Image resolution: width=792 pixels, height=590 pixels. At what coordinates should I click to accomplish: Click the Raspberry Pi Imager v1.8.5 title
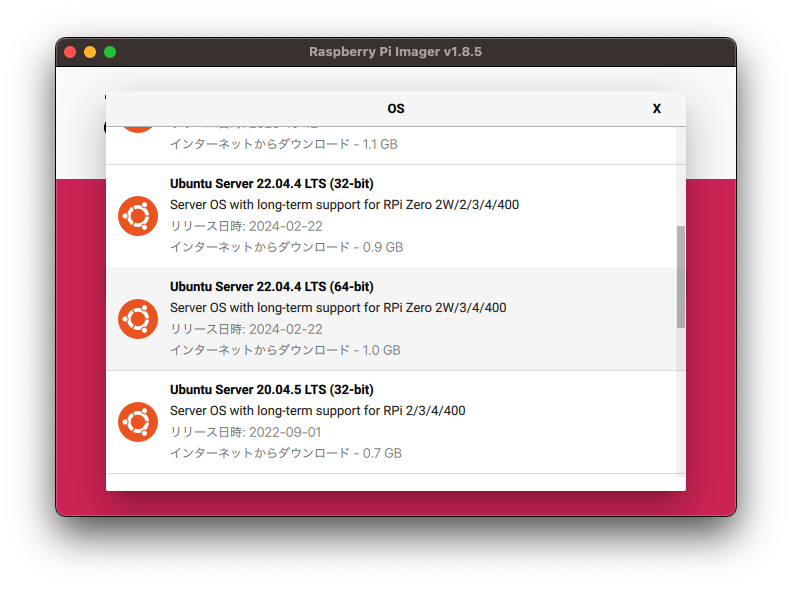coord(395,52)
